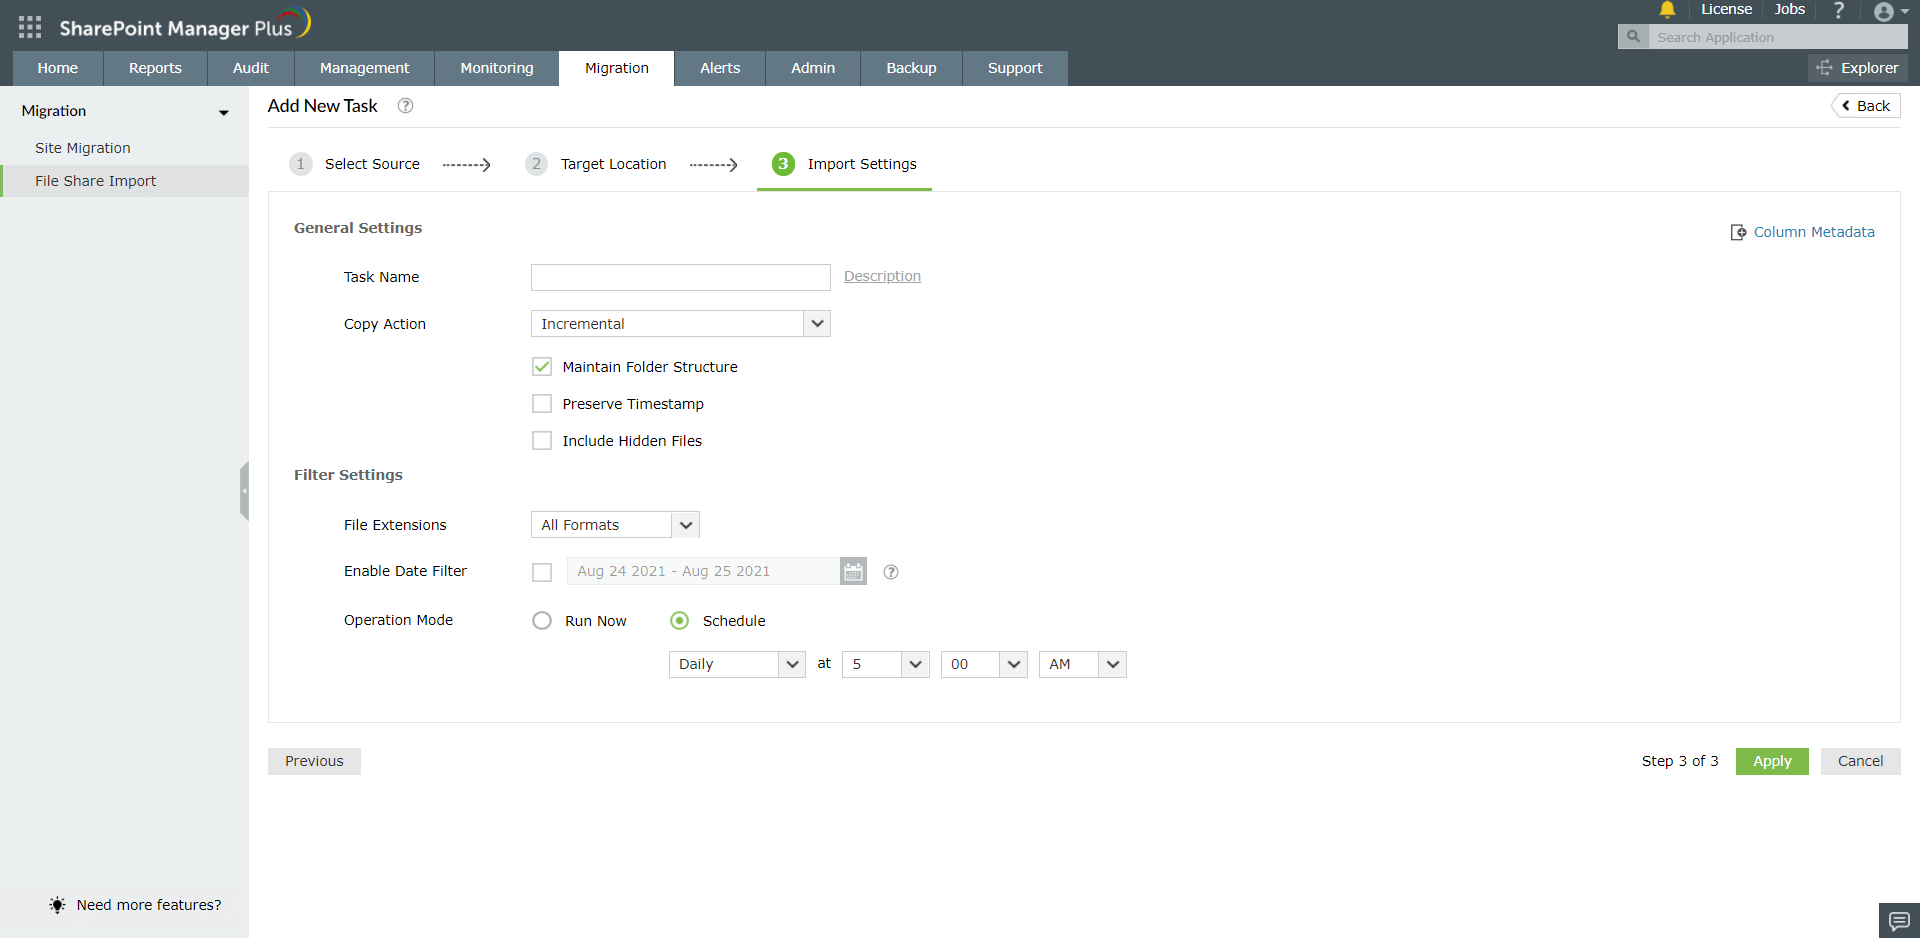Image resolution: width=1920 pixels, height=938 pixels.
Task: Focus the Task Name input field
Action: pyautogui.click(x=681, y=277)
